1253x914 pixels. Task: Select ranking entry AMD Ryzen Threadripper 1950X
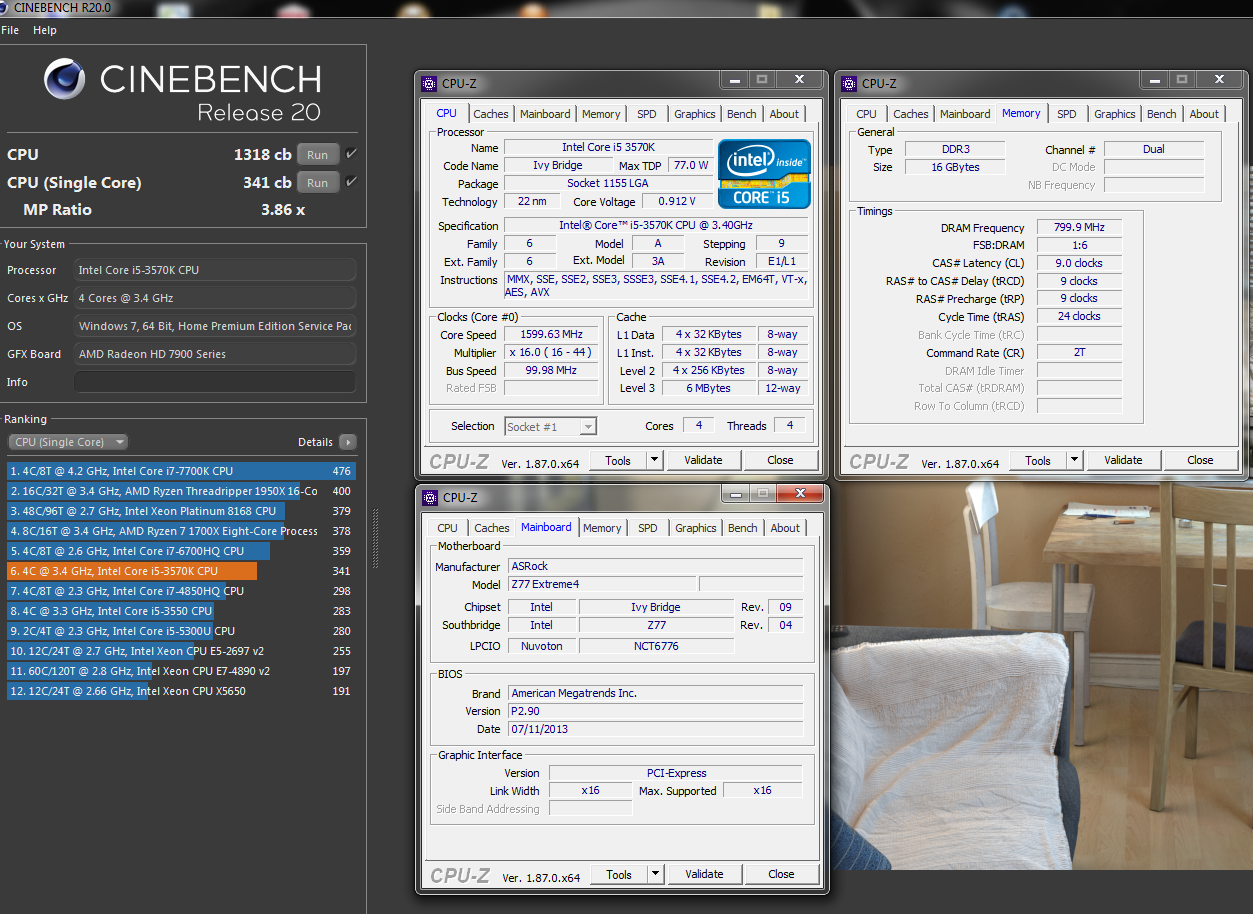pos(181,491)
